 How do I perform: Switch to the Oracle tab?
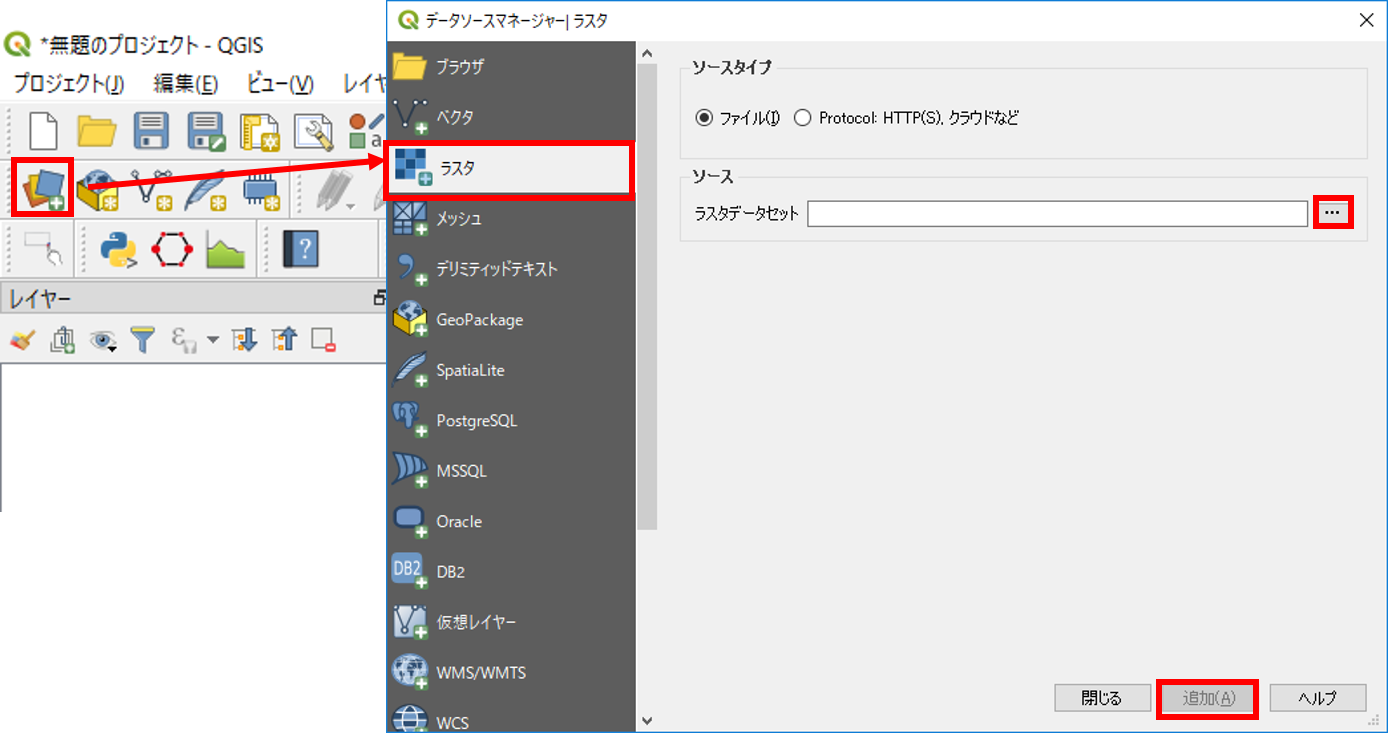(x=511, y=522)
